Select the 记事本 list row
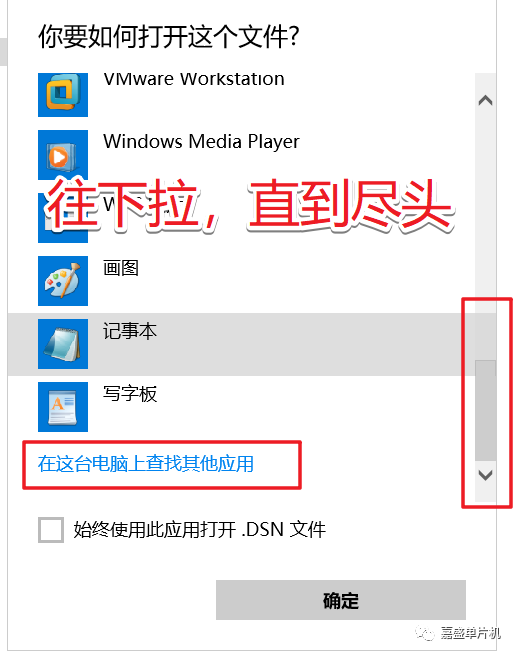The height and width of the screenshot is (656, 517). (x=241, y=344)
